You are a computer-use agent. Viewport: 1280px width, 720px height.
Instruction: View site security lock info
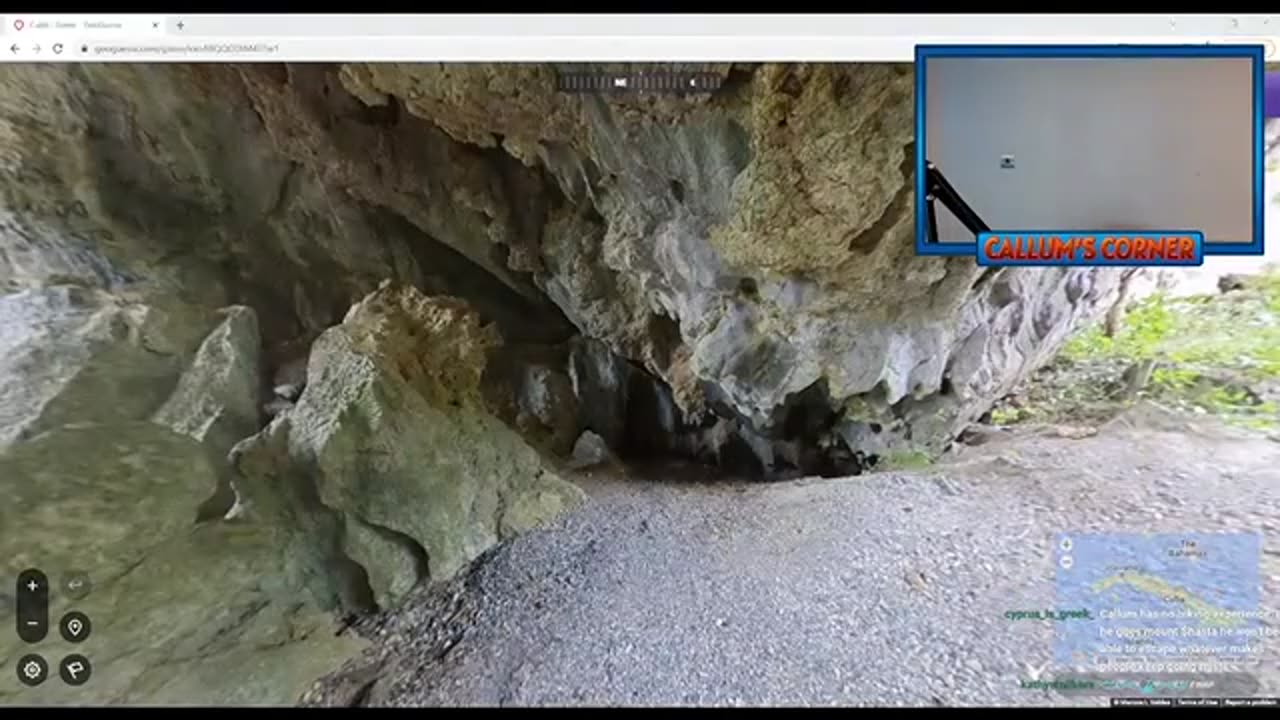(x=84, y=48)
